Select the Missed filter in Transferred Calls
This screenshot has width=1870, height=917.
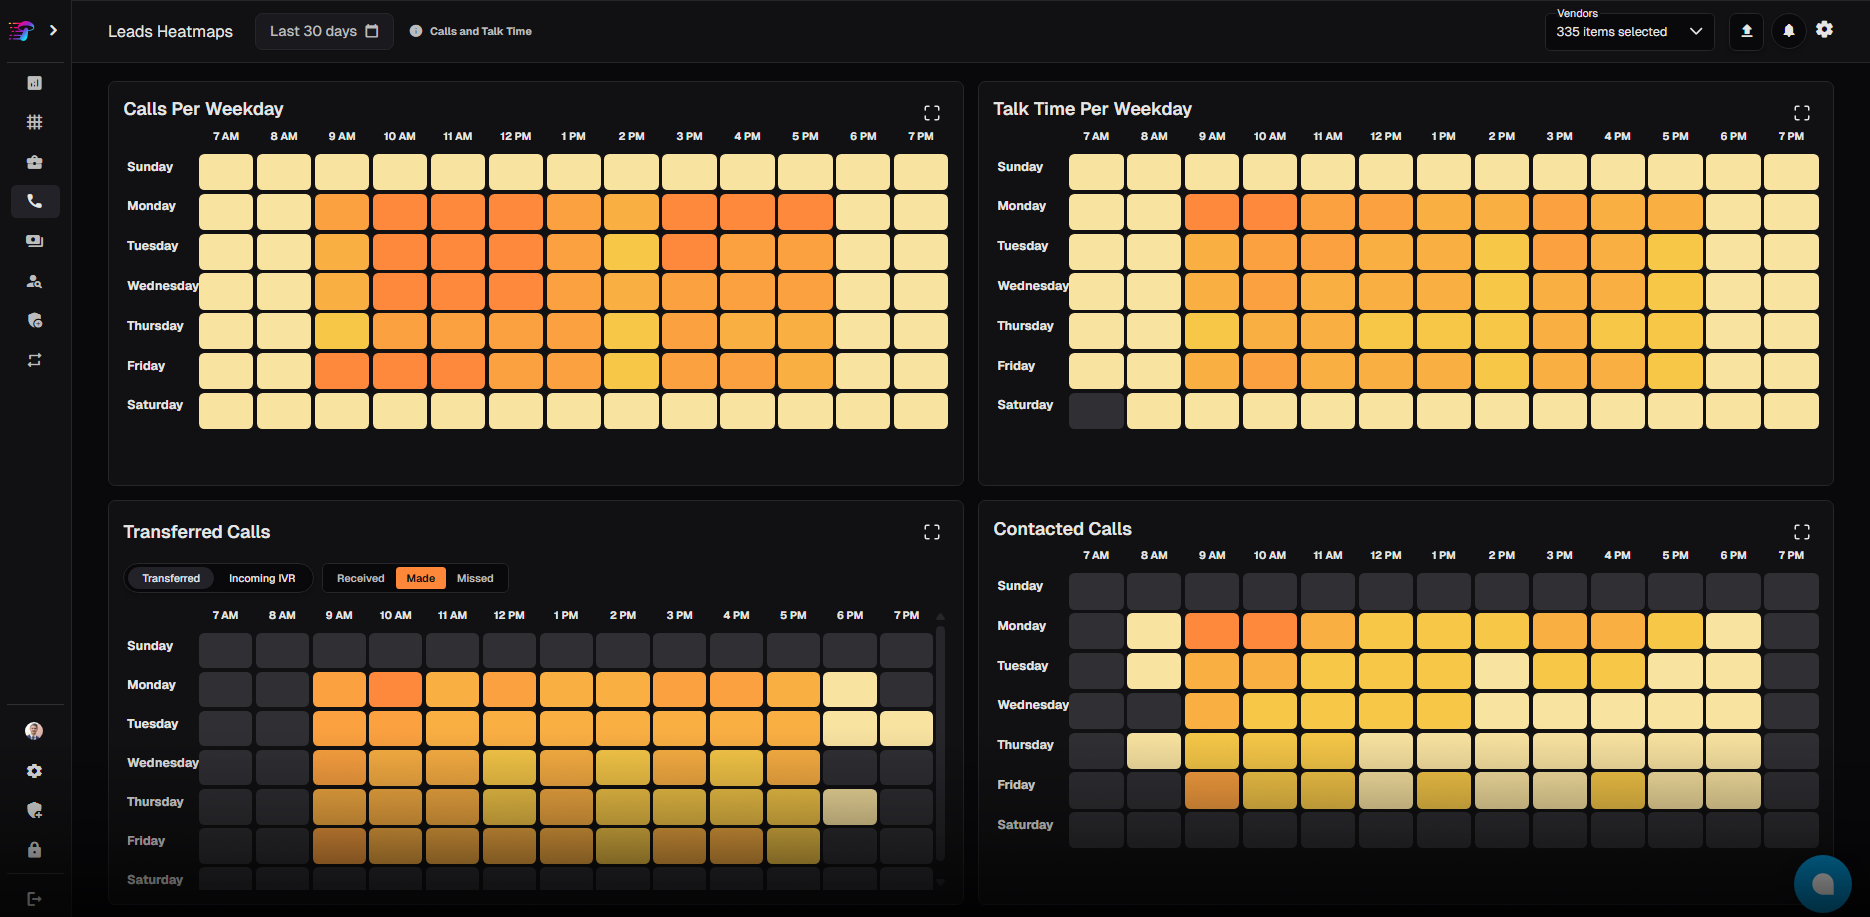point(475,578)
